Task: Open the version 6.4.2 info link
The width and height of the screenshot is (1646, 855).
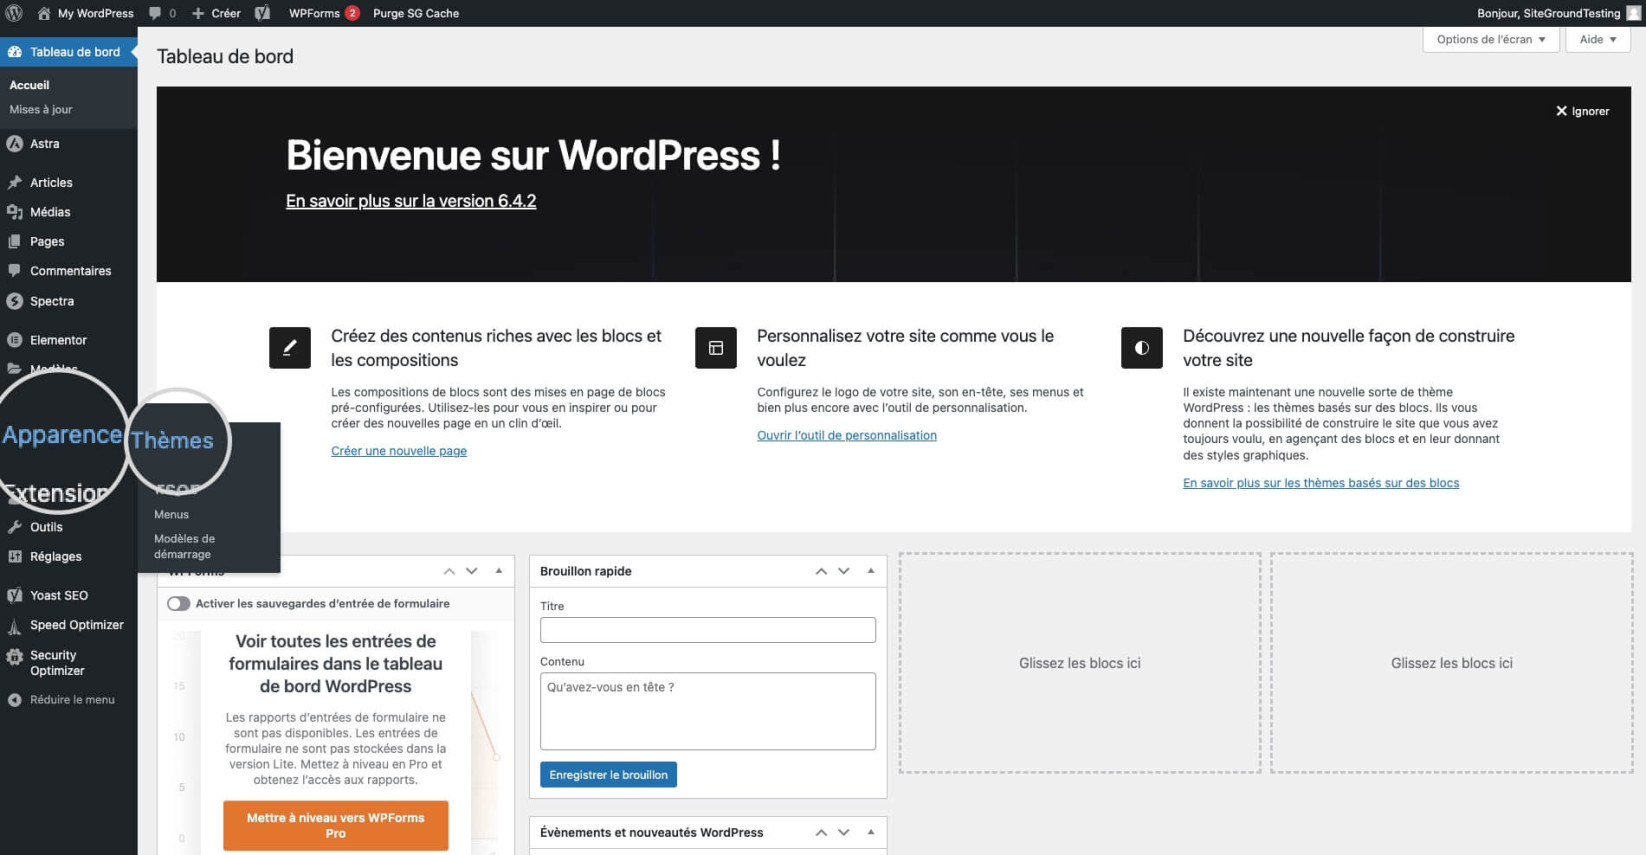Action: (x=411, y=201)
